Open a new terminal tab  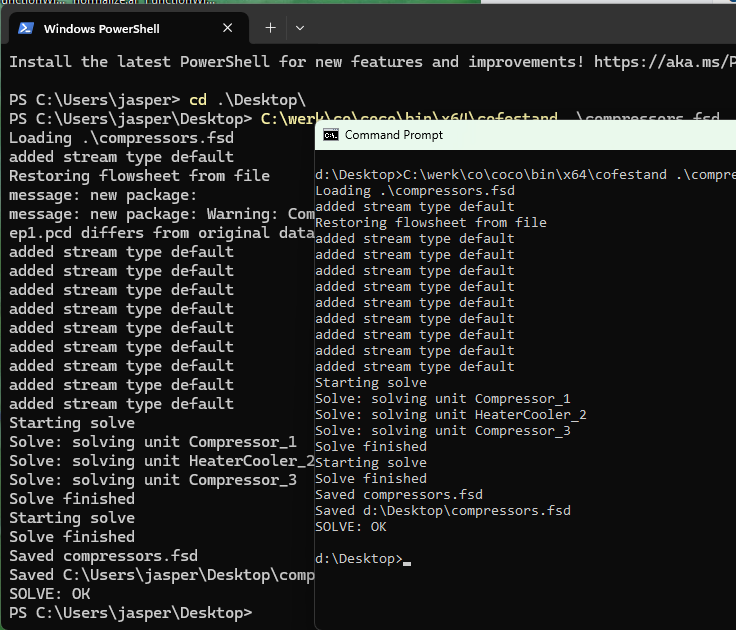point(270,28)
